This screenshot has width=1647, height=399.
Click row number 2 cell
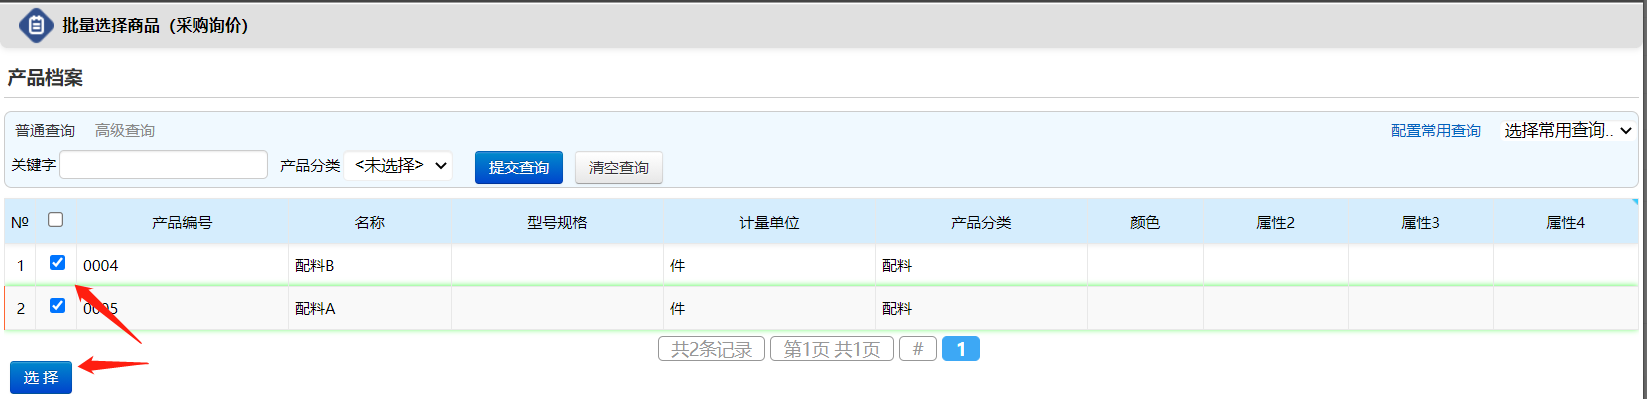point(20,308)
